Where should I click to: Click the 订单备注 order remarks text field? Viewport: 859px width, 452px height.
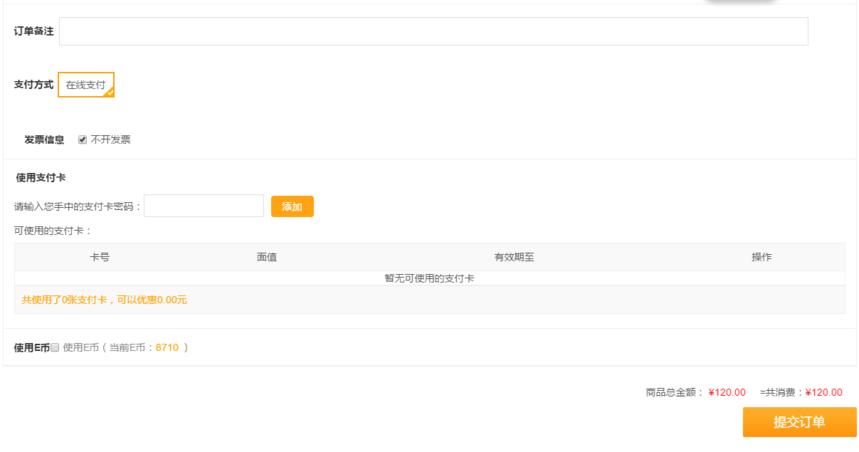point(433,31)
